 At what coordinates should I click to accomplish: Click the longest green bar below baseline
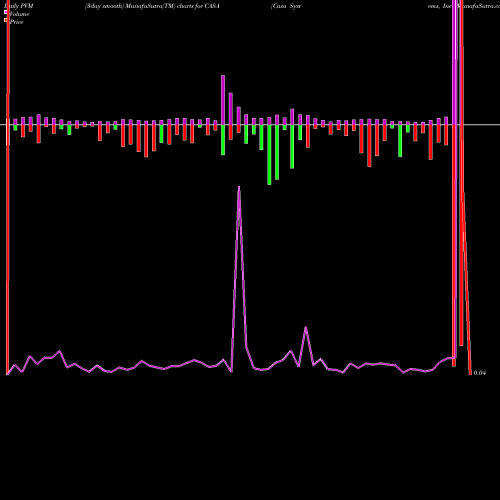(269, 155)
